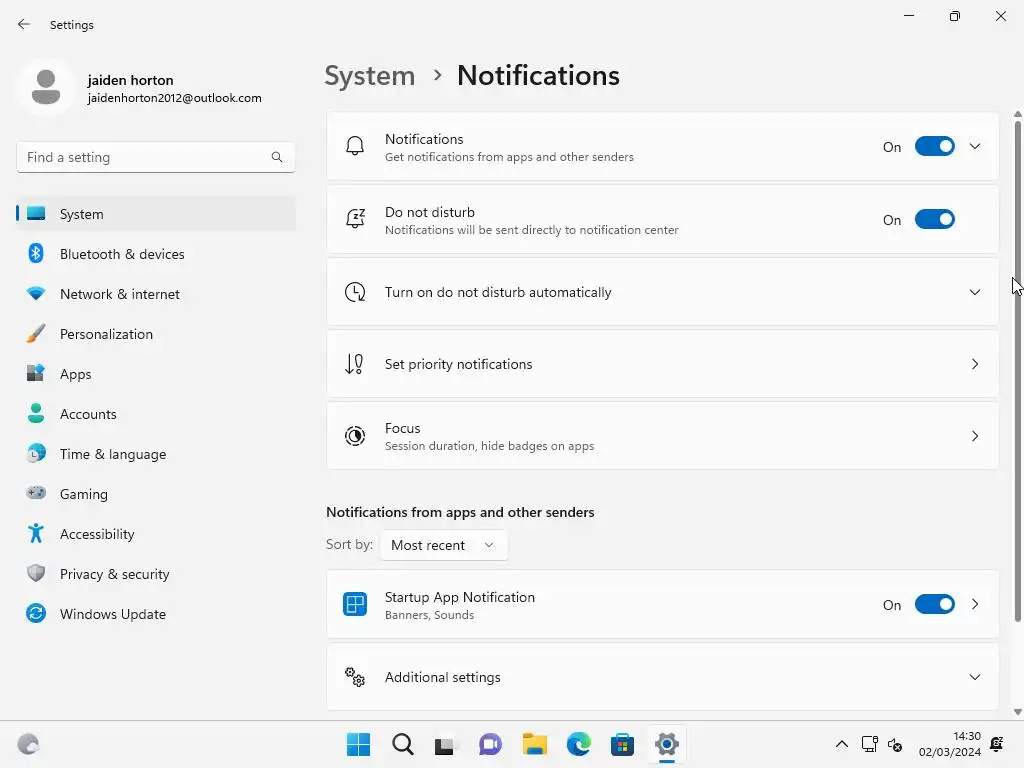Open File Explorer from the taskbar

coord(535,744)
